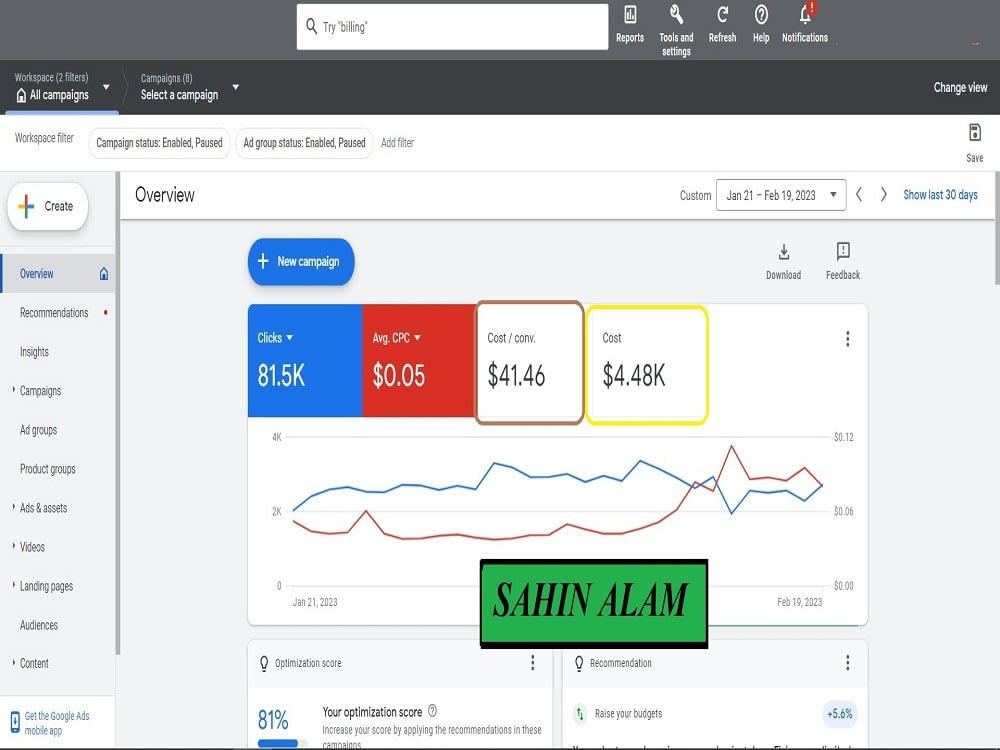The height and width of the screenshot is (750, 1000).
Task: Expand the Select a campaign dropdown
Action: click(236, 87)
